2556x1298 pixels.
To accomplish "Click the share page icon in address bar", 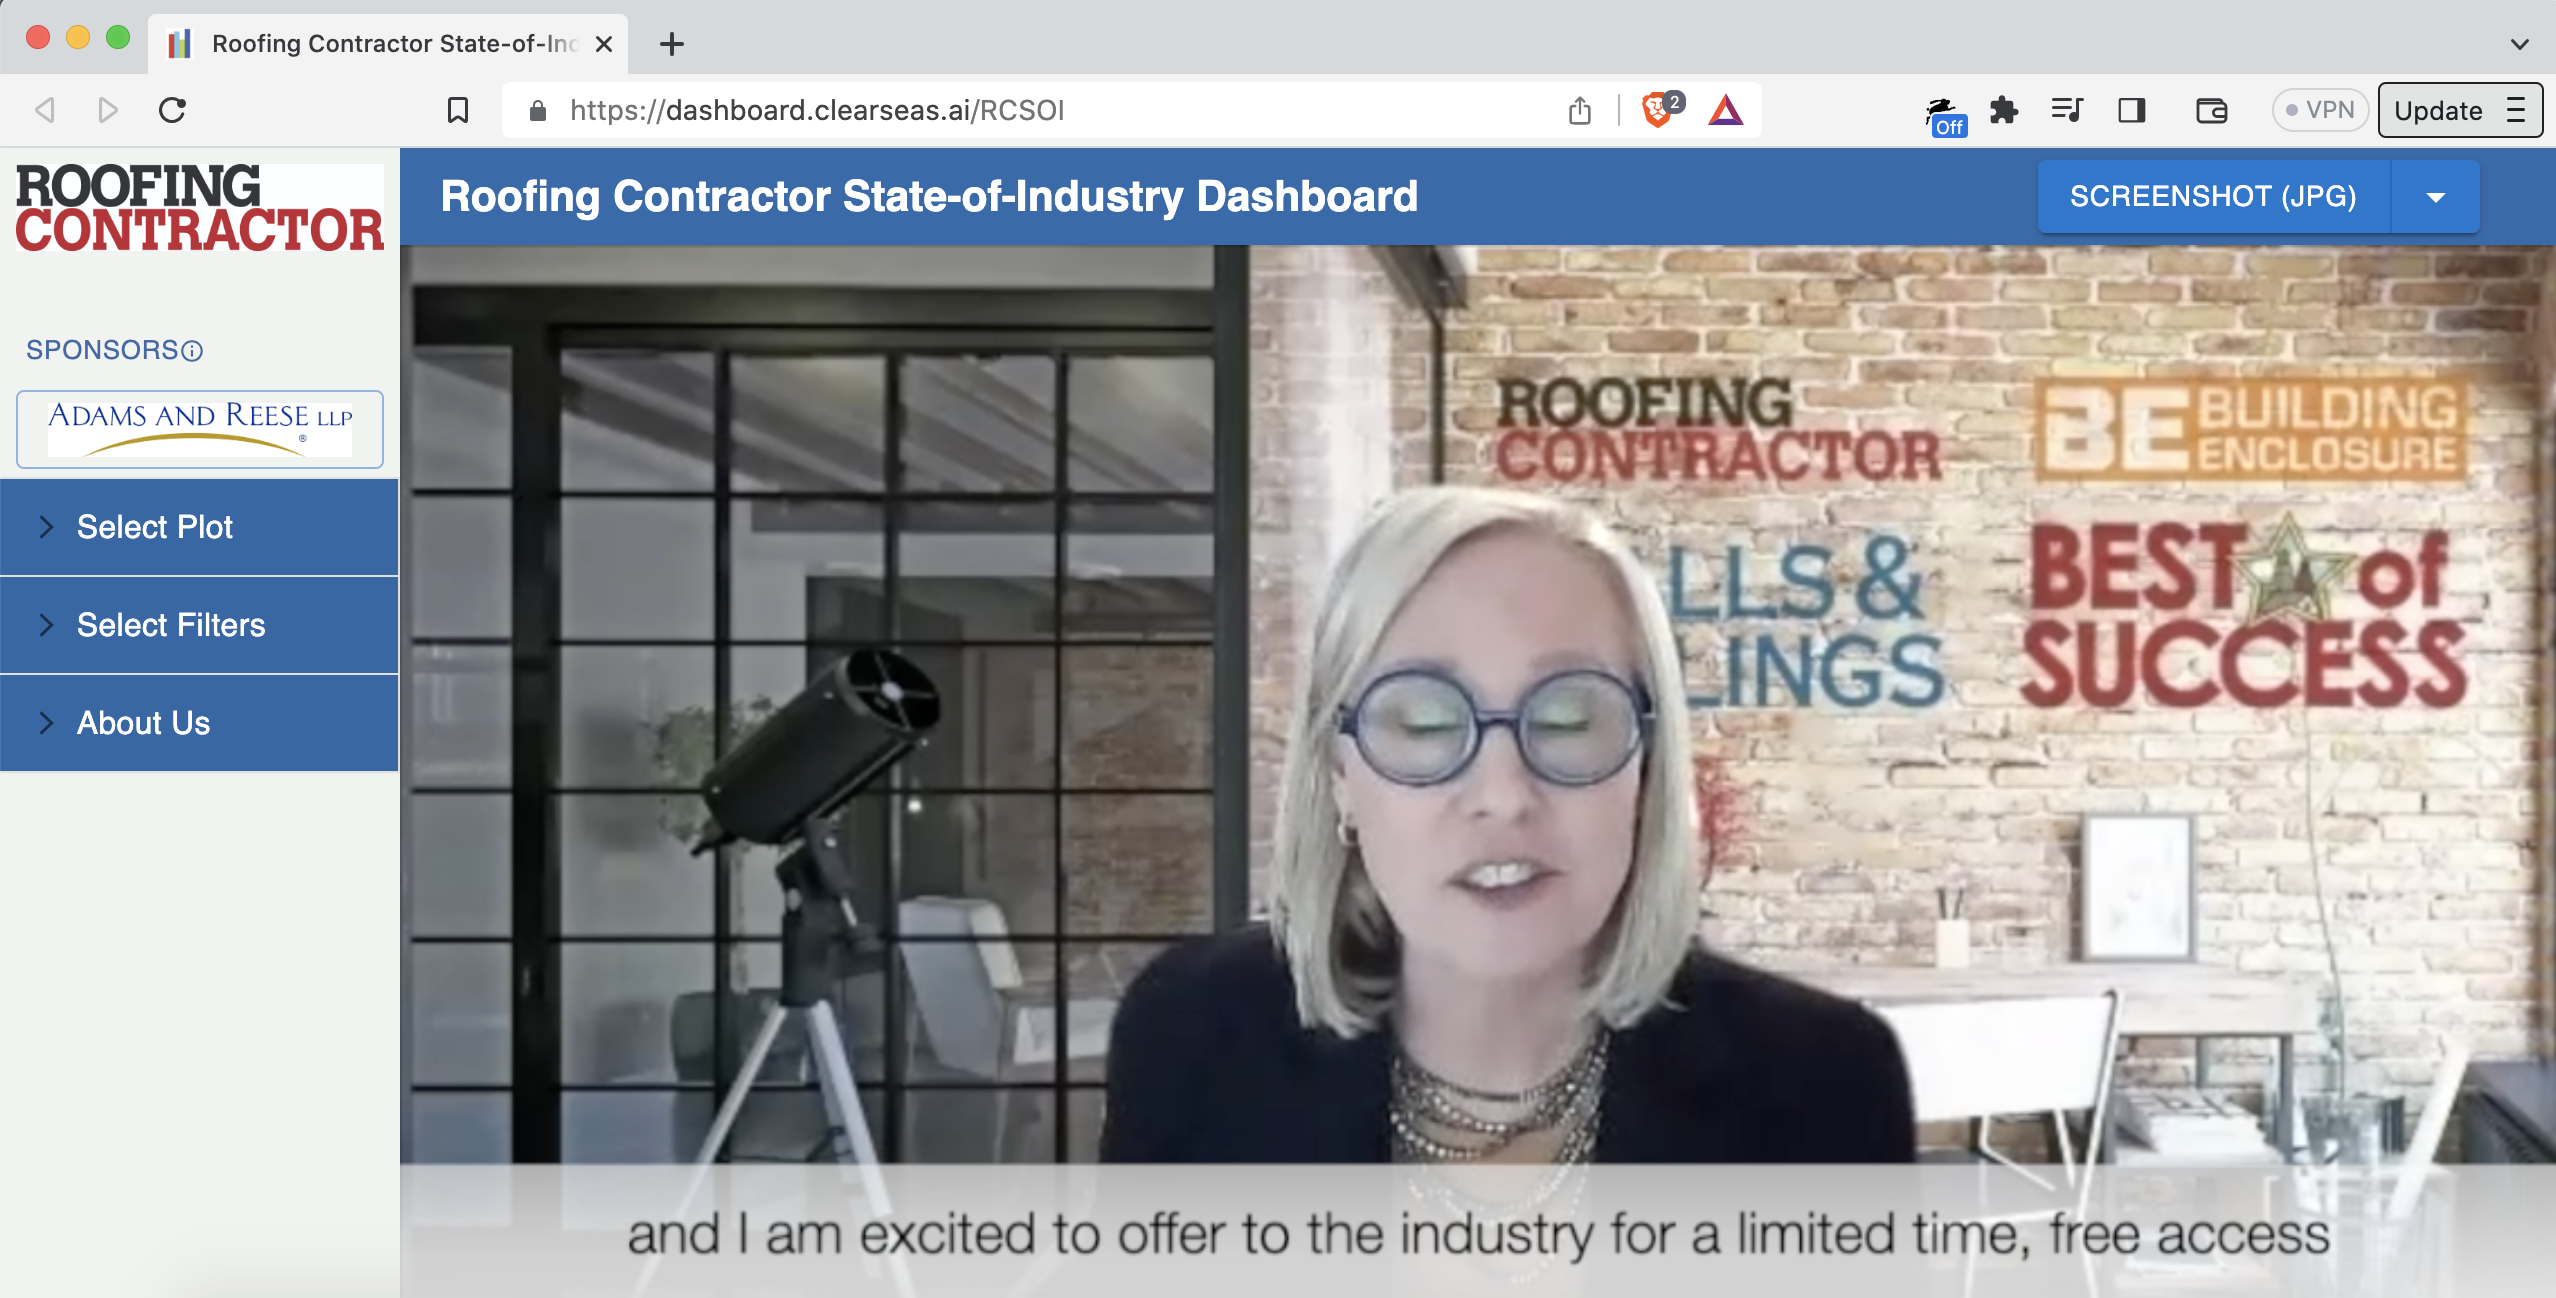I will point(1579,110).
